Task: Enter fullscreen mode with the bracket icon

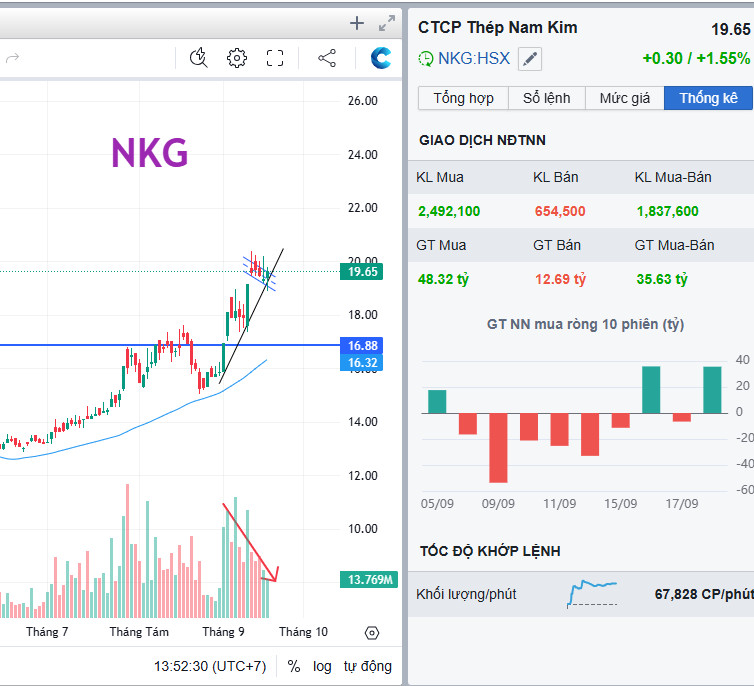Action: click(x=275, y=58)
